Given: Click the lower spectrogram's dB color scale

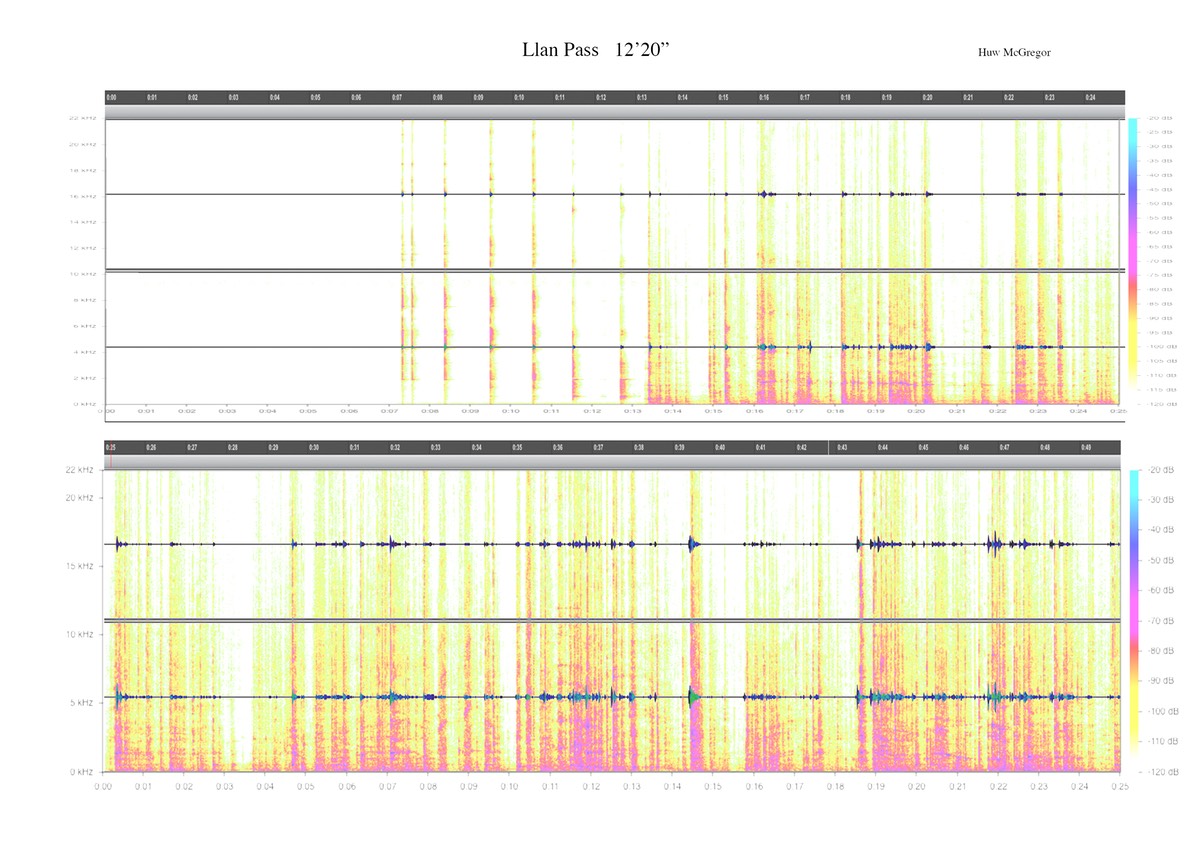Looking at the screenshot, I should click(x=1134, y=620).
